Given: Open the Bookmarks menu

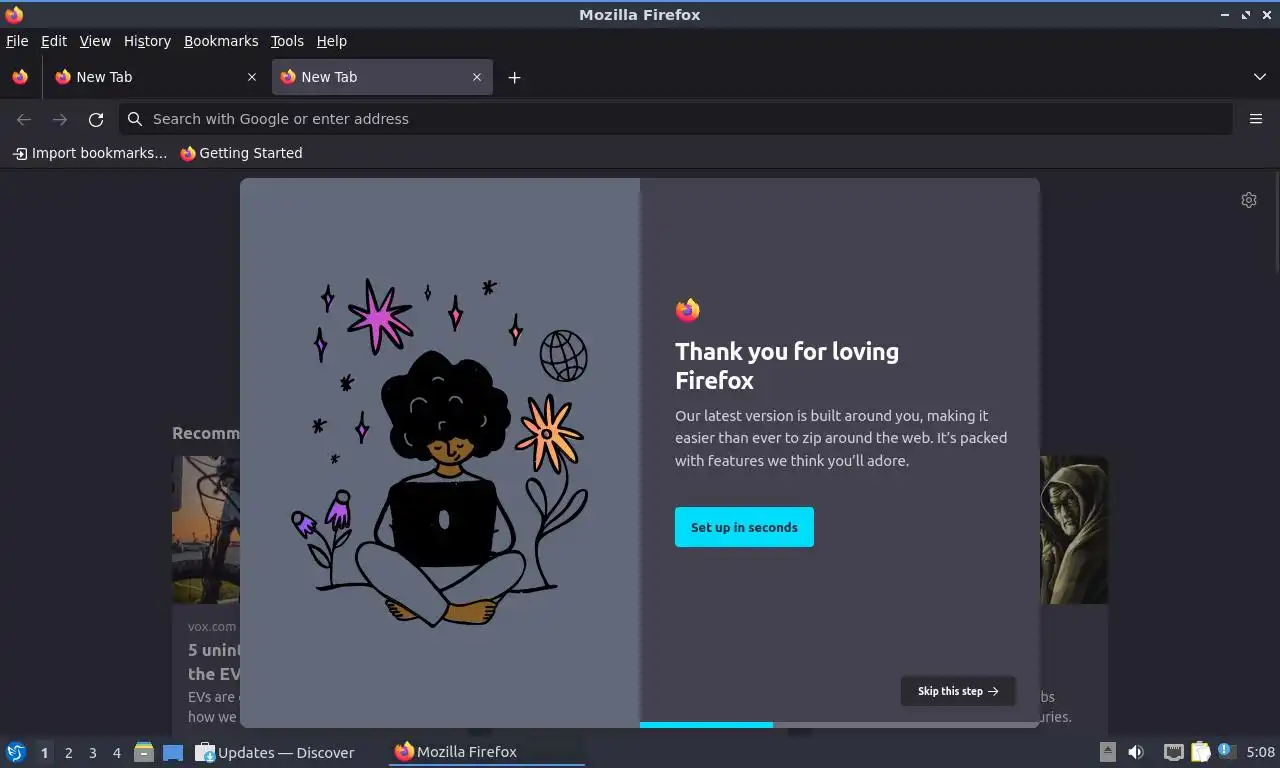Looking at the screenshot, I should click(221, 41).
